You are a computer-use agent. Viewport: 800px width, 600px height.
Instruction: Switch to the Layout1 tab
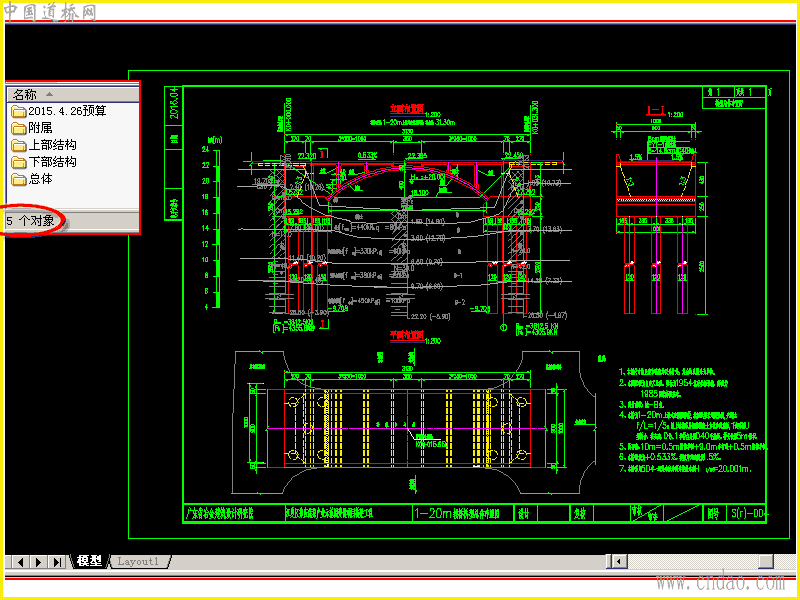pos(138,561)
